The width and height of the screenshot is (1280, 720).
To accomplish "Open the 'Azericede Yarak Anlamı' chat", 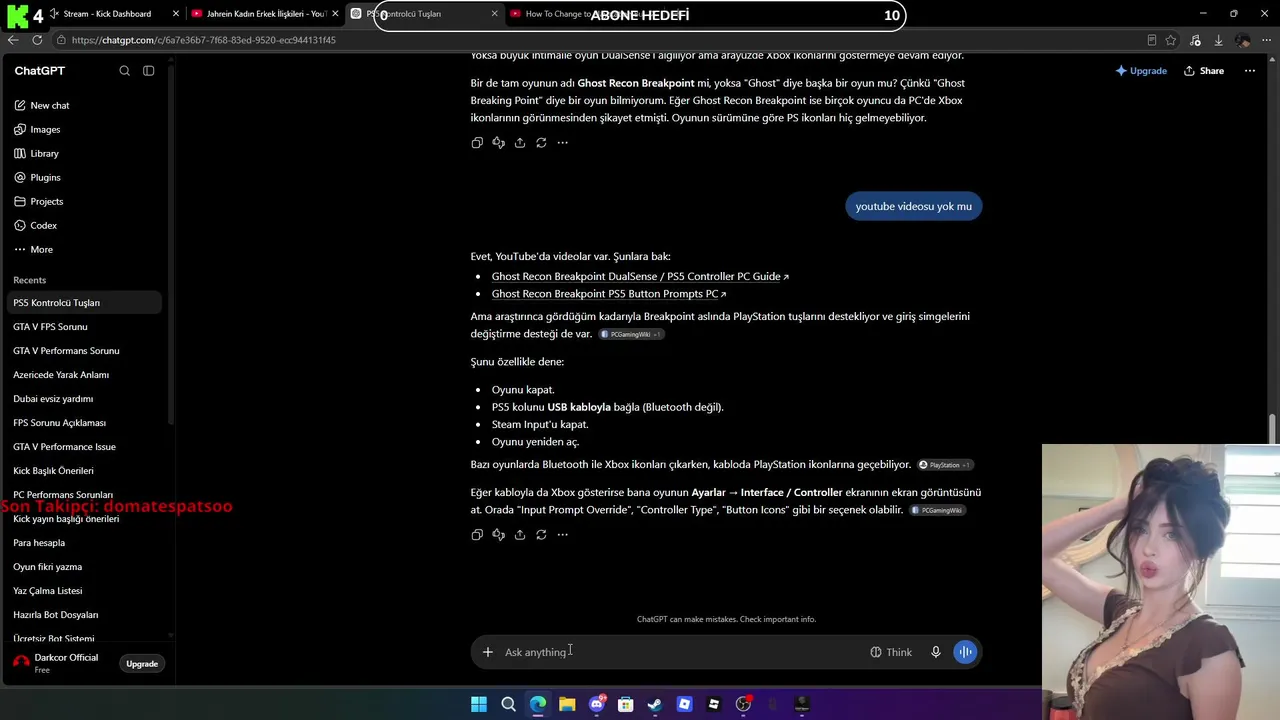I will pos(84,375).
